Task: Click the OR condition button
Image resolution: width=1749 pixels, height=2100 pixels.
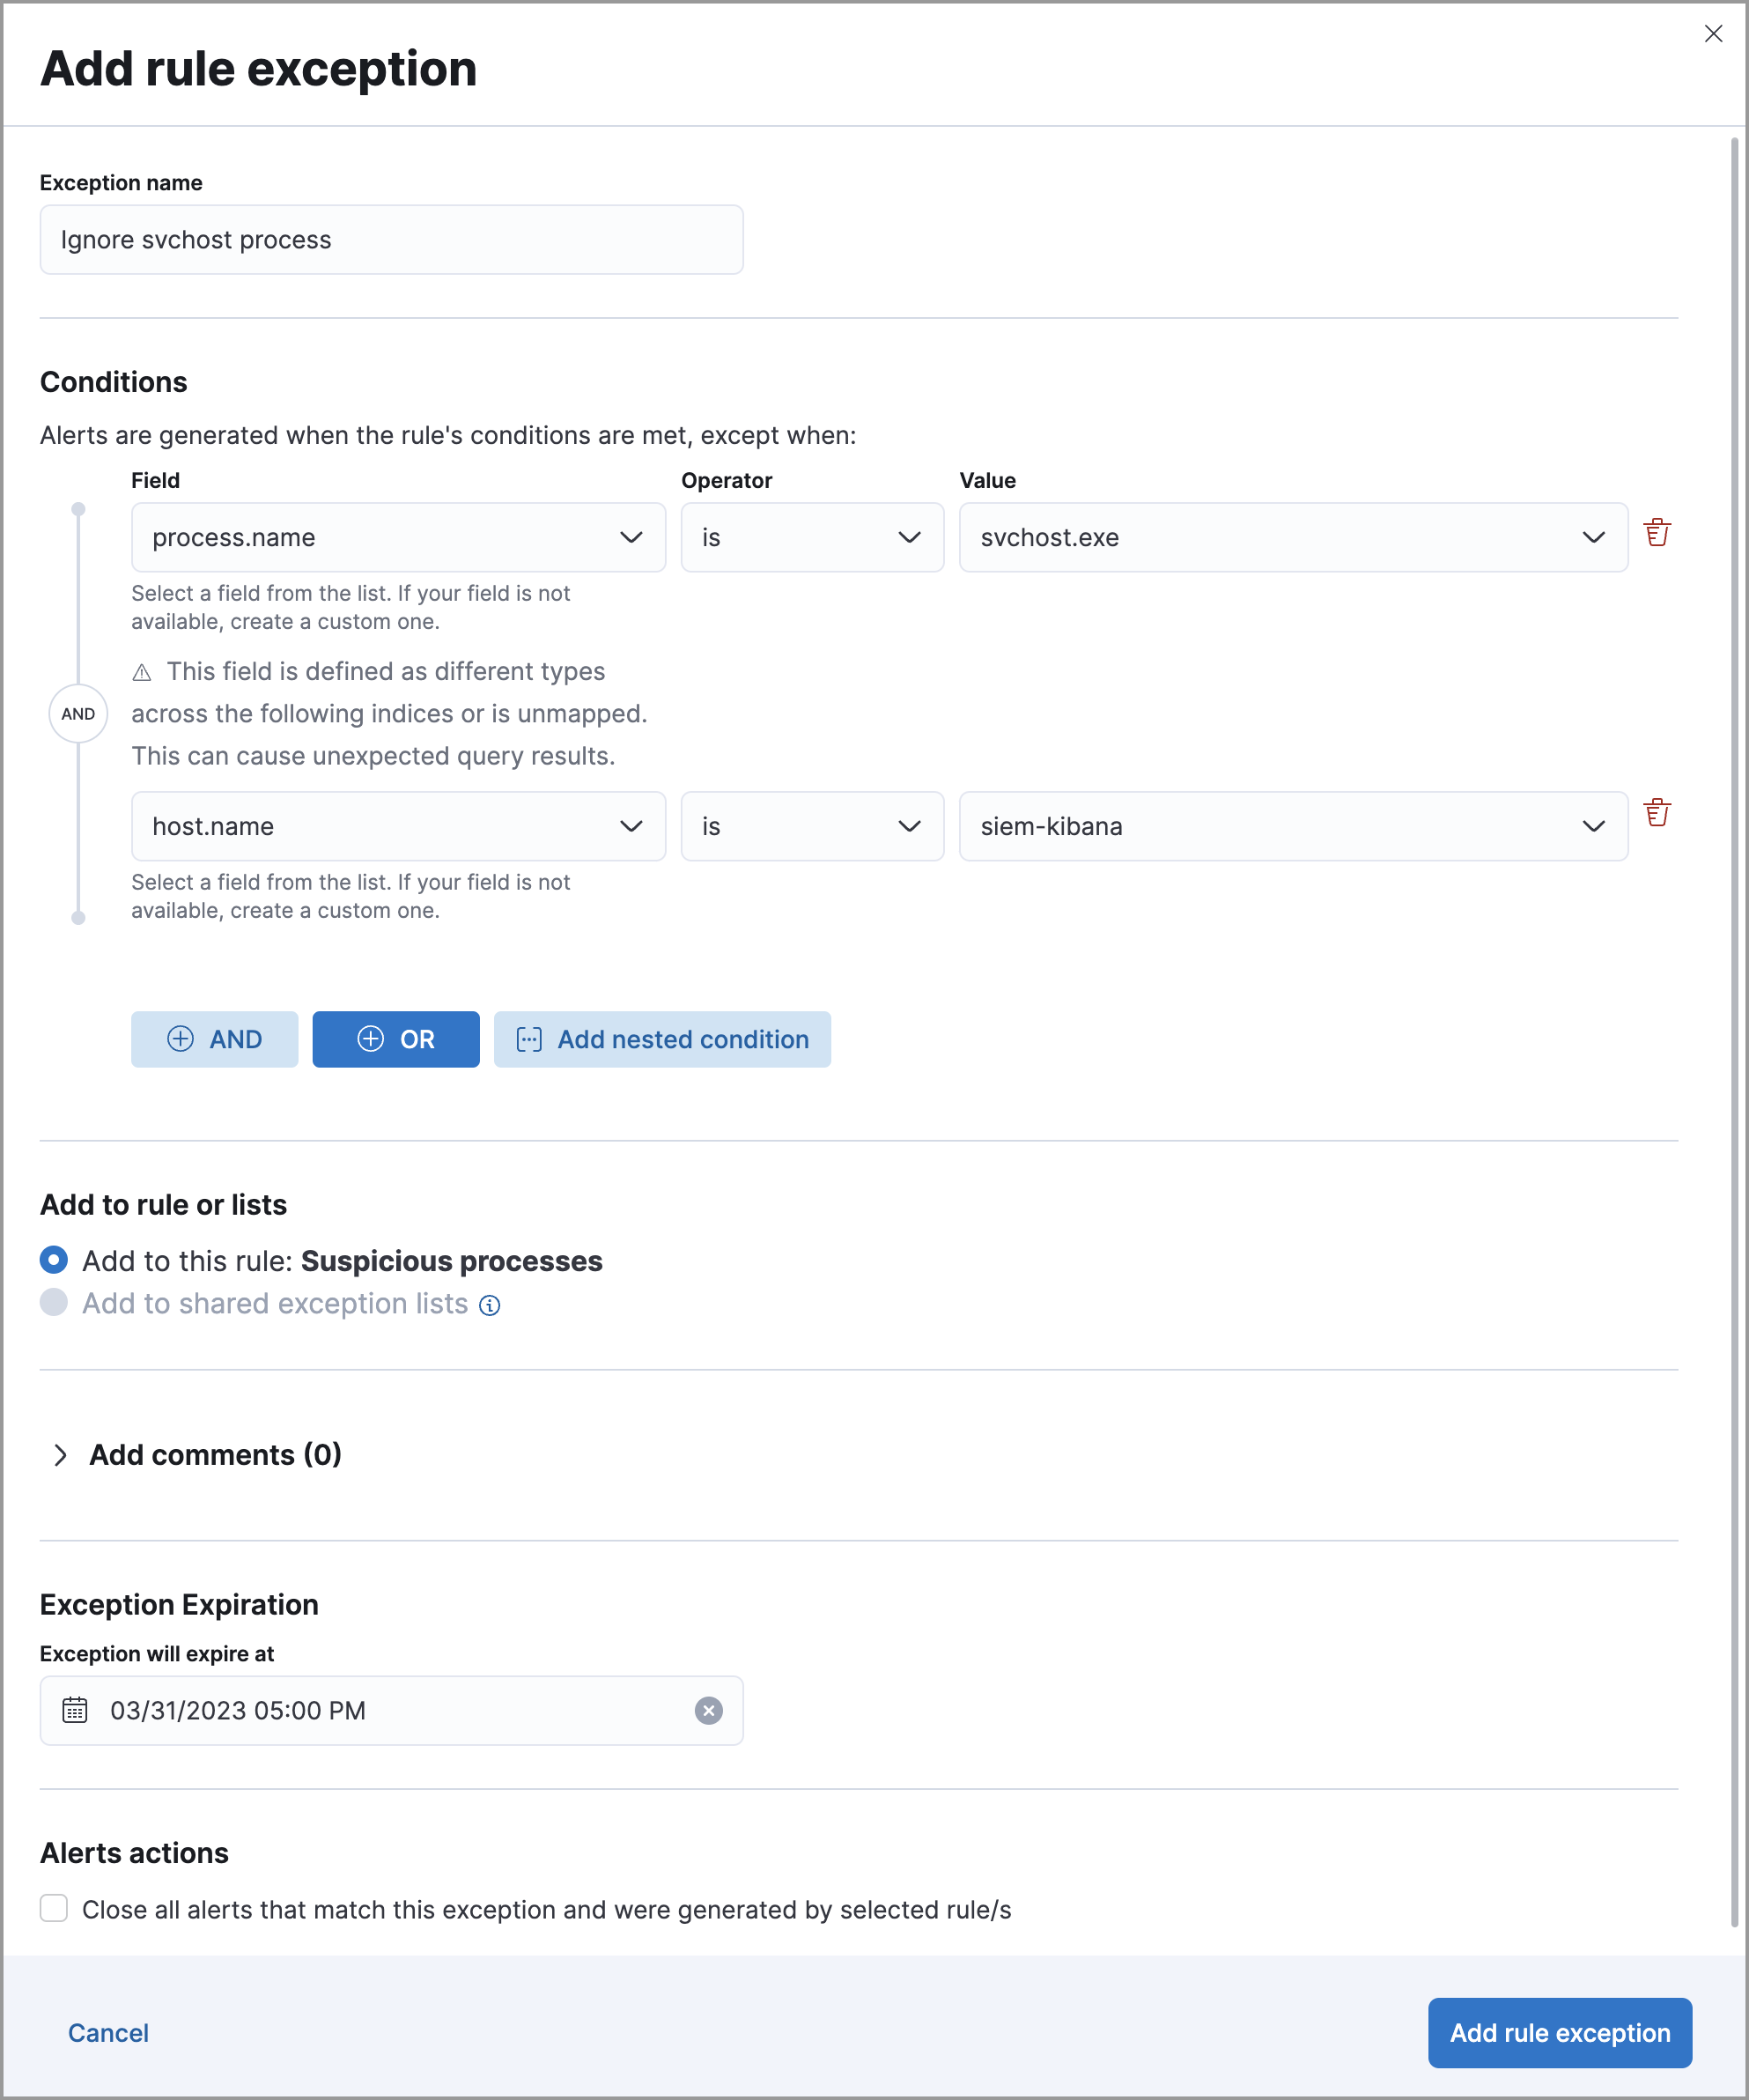Action: point(396,1039)
